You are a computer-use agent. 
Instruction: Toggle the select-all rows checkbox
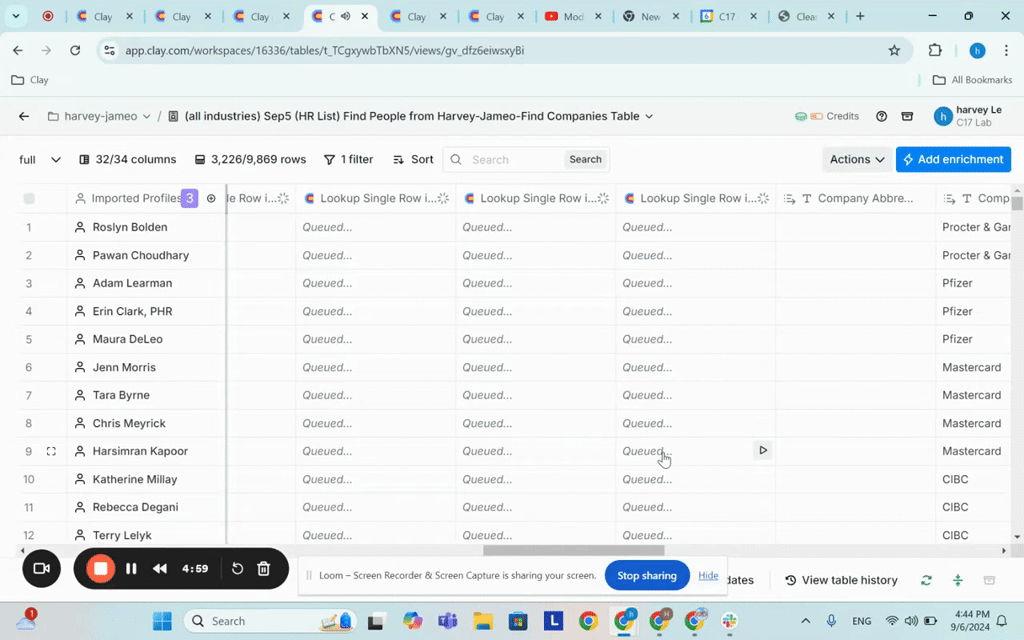point(29,198)
